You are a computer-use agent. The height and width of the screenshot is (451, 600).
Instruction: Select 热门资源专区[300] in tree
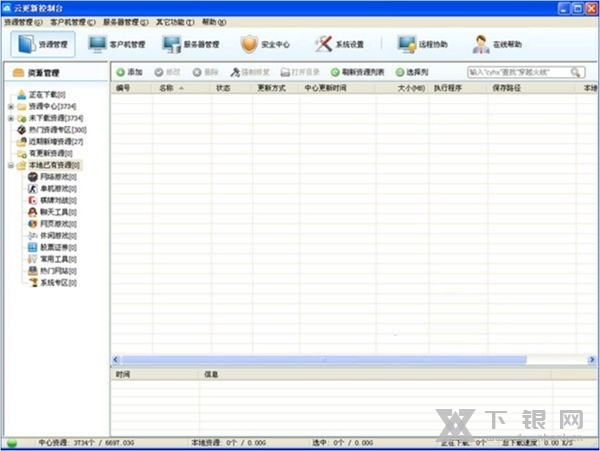pyautogui.click(x=57, y=130)
